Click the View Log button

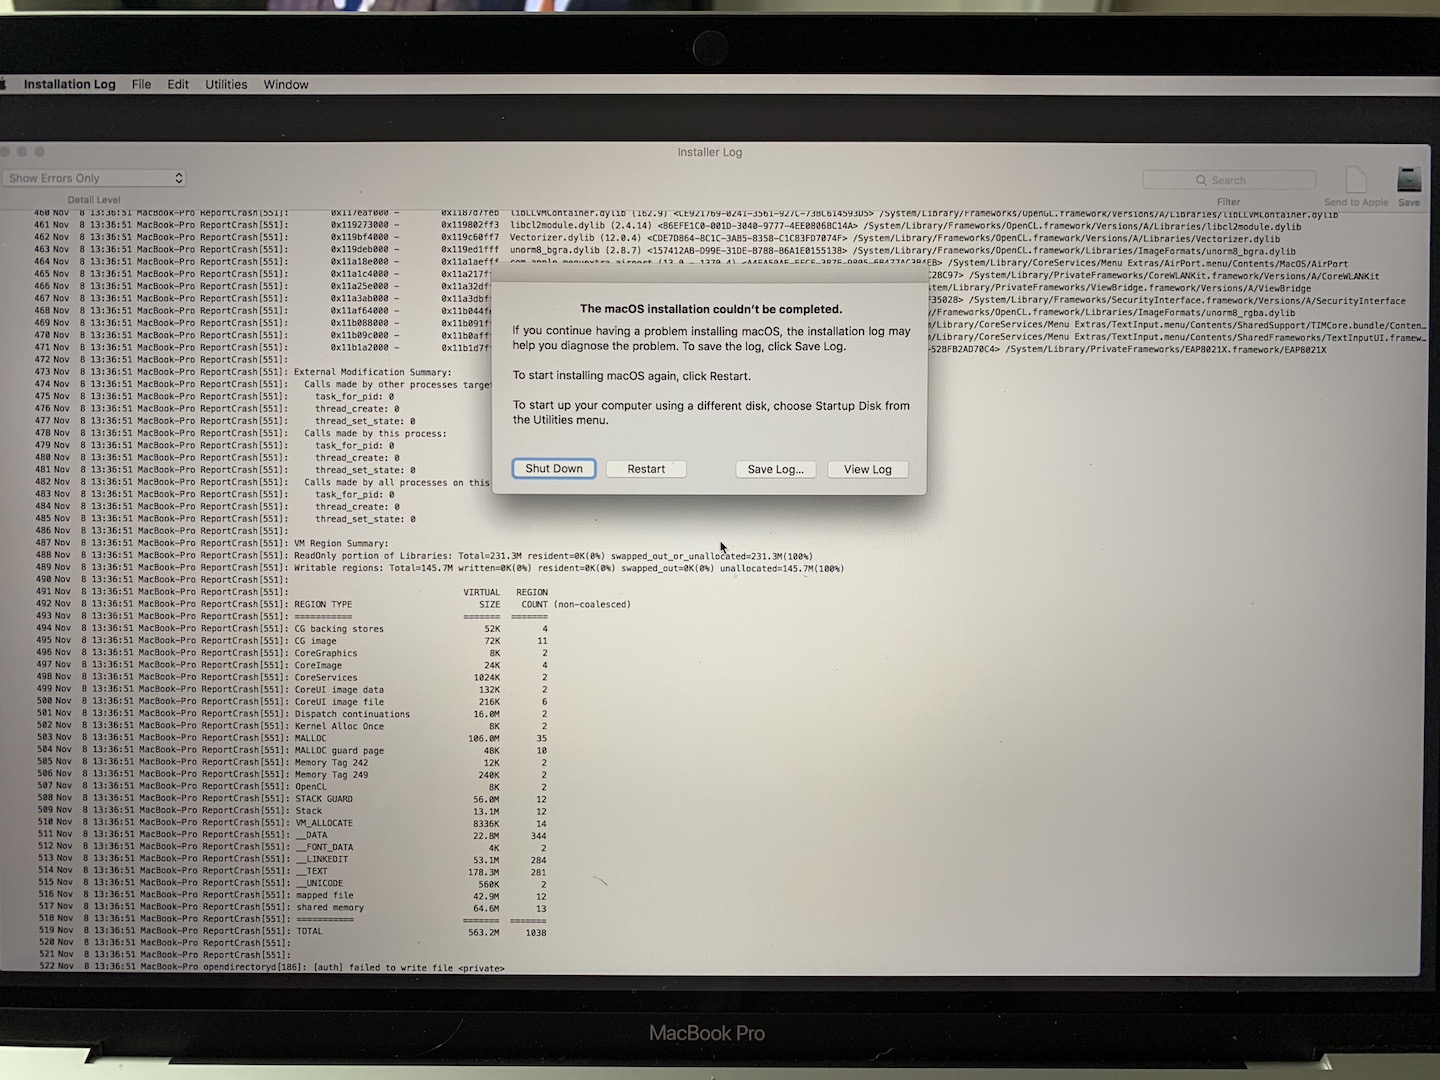click(x=868, y=469)
